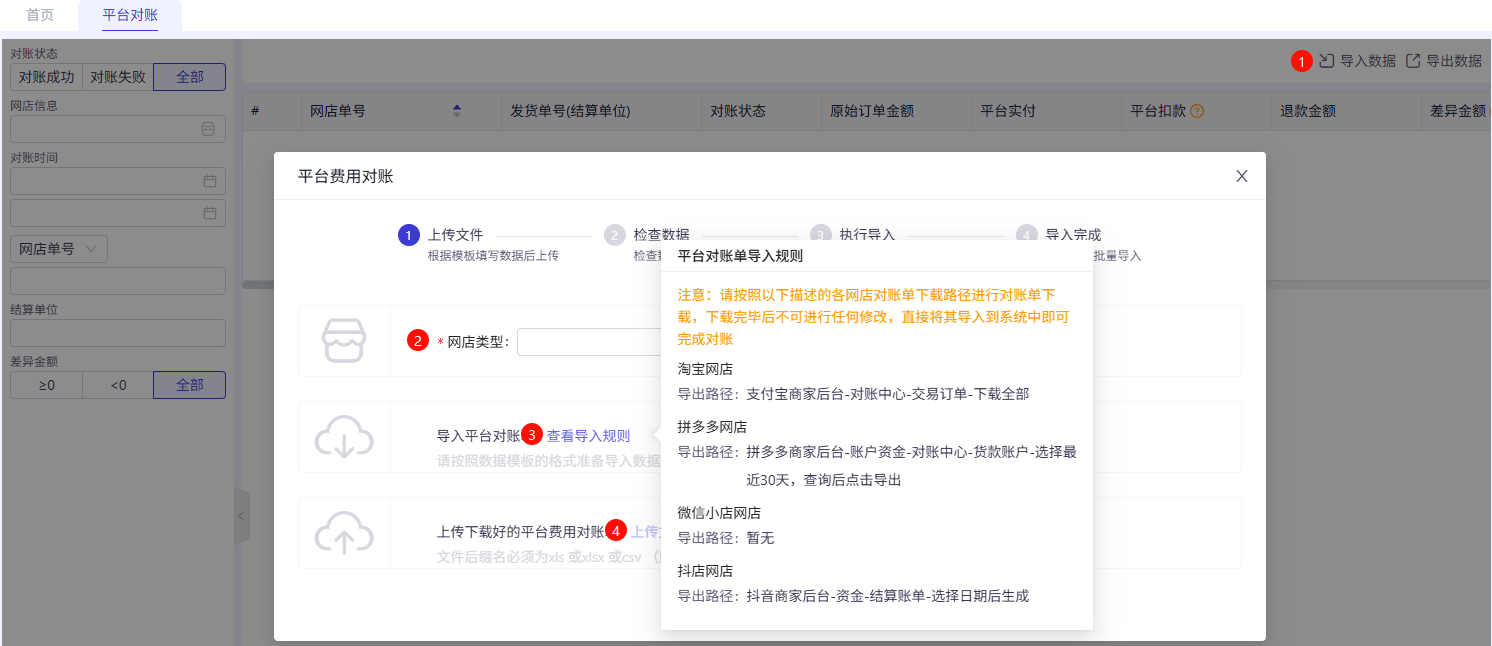The image size is (1492, 646).
Task: Click the 导出数据 export icon
Action: [x=1413, y=61]
